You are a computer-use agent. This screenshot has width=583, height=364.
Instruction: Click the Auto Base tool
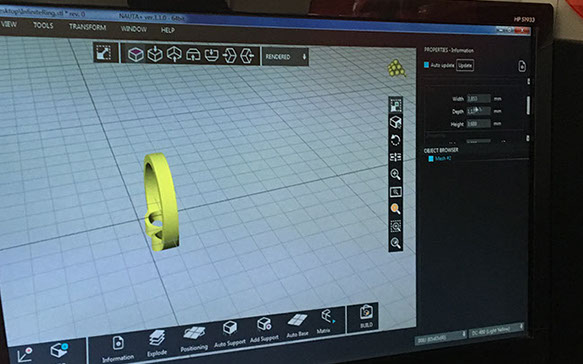(297, 325)
